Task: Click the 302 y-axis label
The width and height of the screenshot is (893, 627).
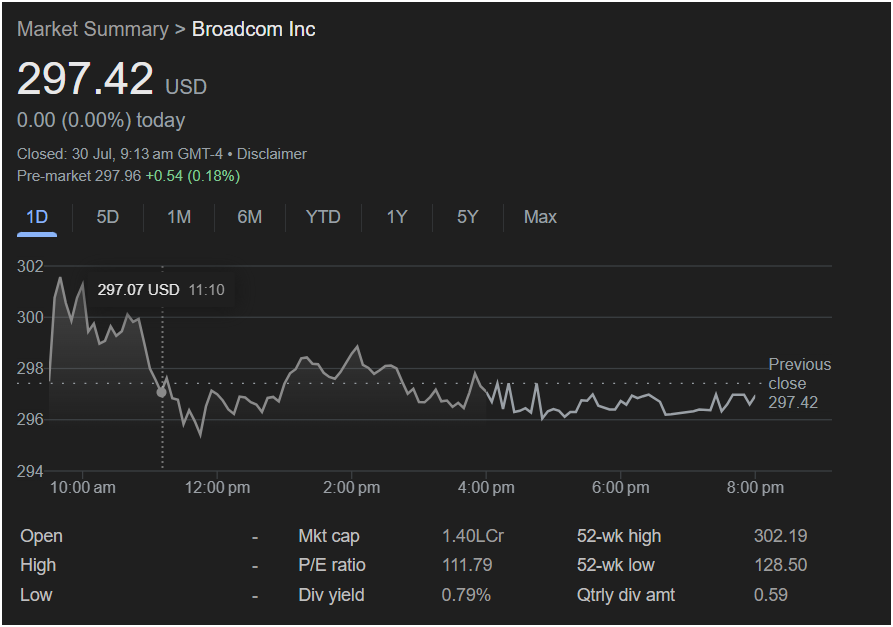Action: point(30,266)
